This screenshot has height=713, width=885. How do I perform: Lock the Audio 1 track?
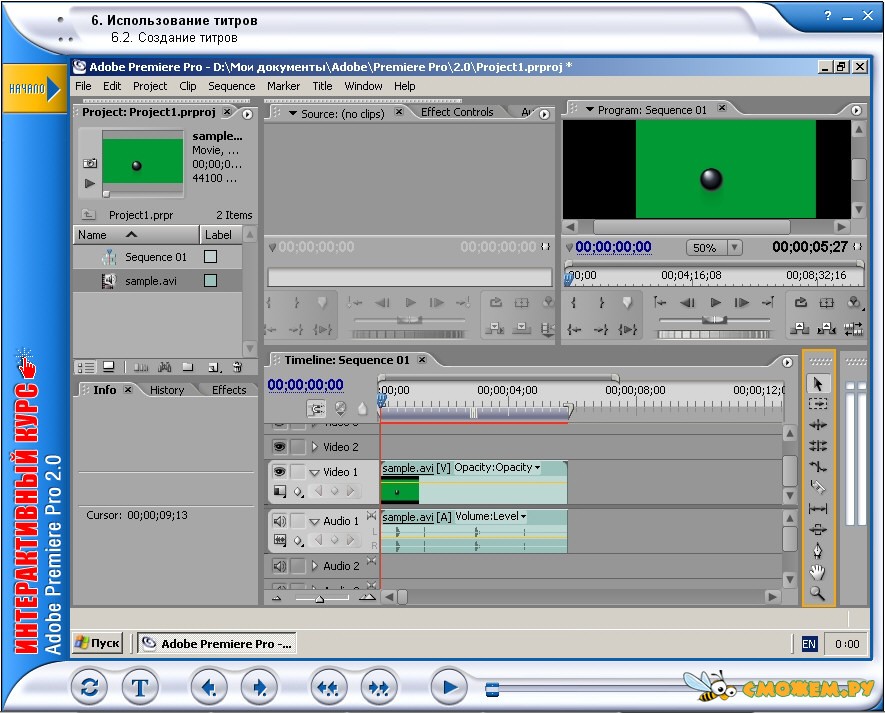pyautogui.click(x=297, y=520)
